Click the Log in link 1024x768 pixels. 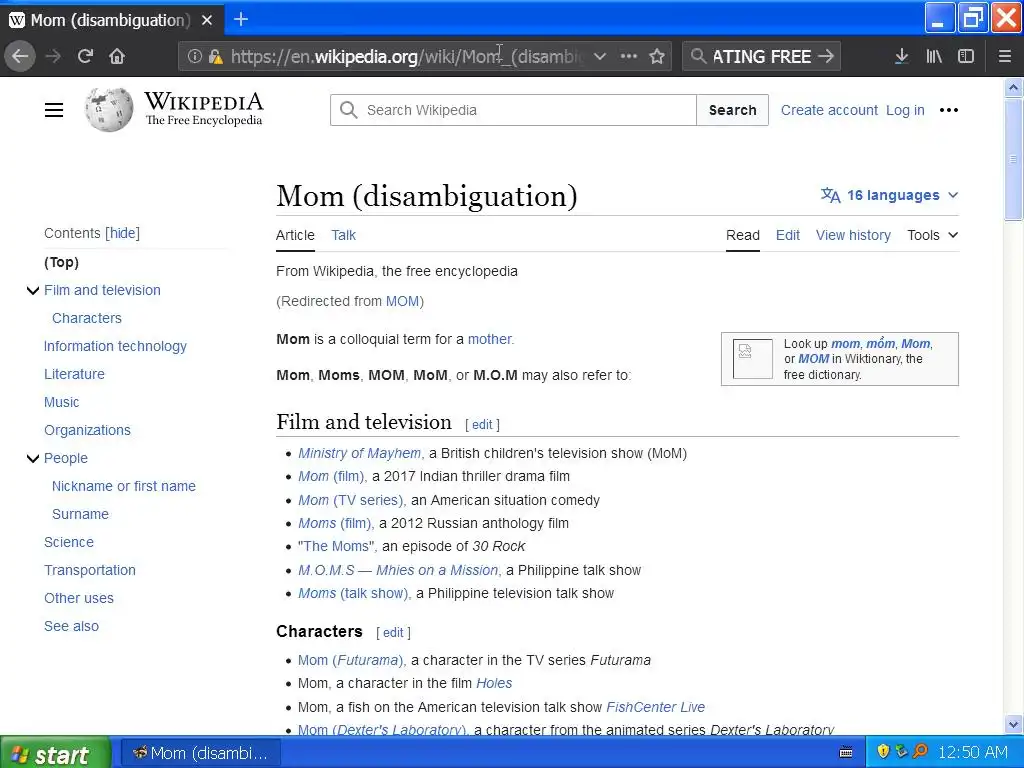point(905,110)
